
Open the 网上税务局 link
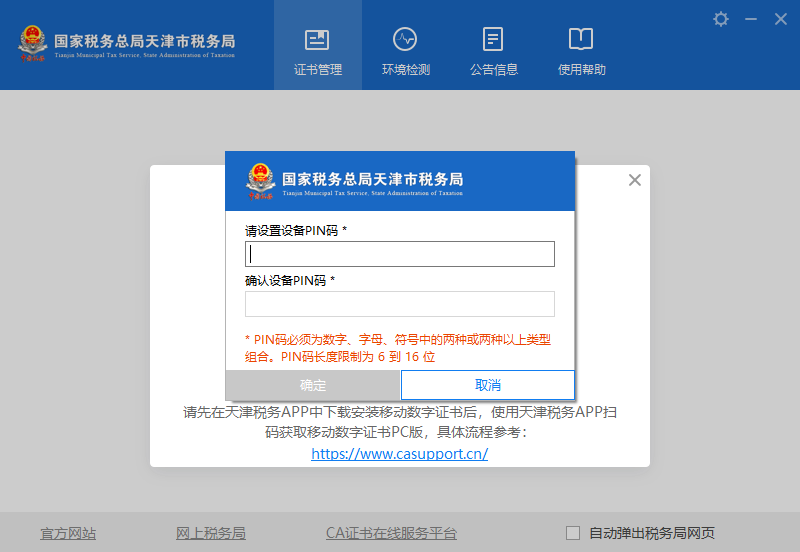tap(211, 533)
